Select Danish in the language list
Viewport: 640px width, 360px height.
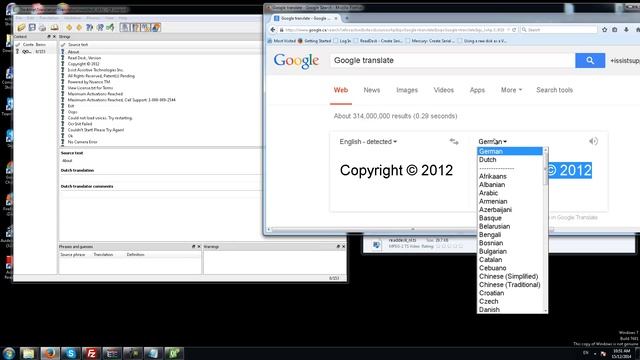click(x=510, y=310)
